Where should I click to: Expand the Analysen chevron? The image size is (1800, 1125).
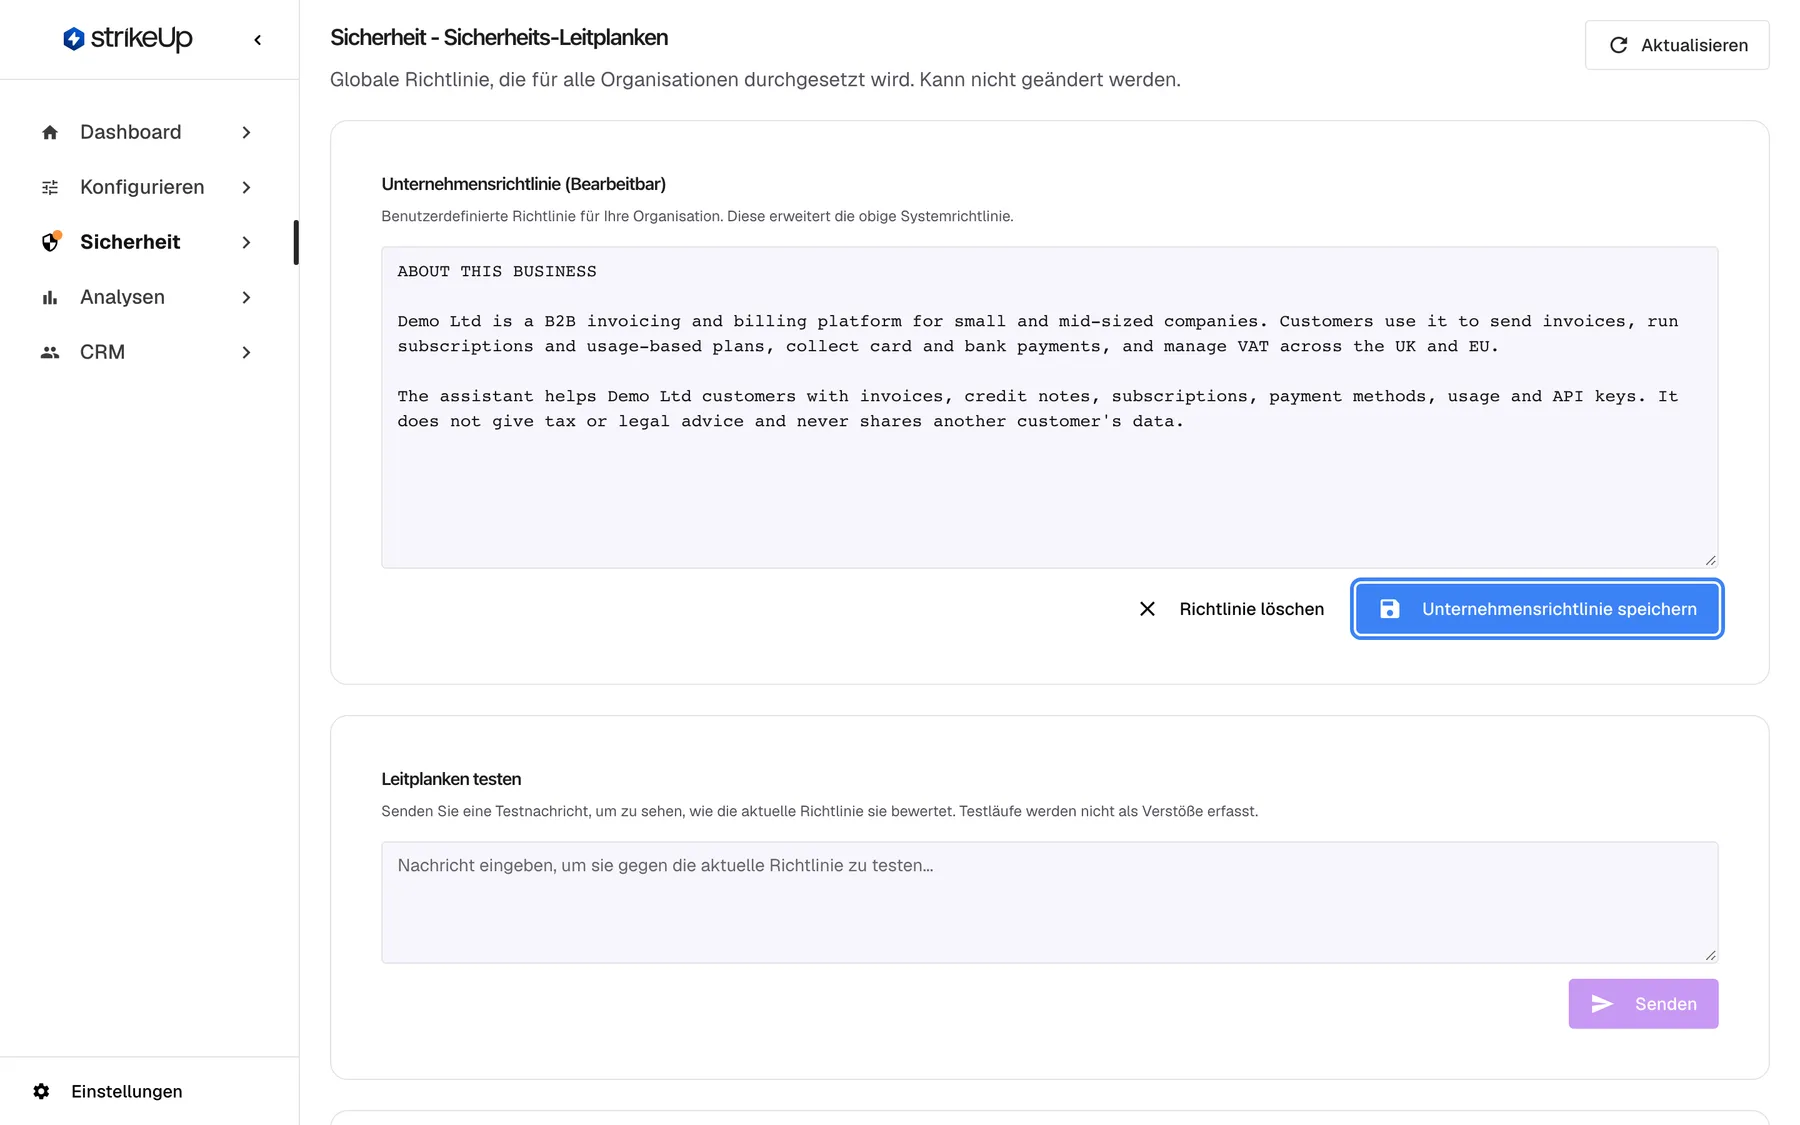pyautogui.click(x=246, y=297)
